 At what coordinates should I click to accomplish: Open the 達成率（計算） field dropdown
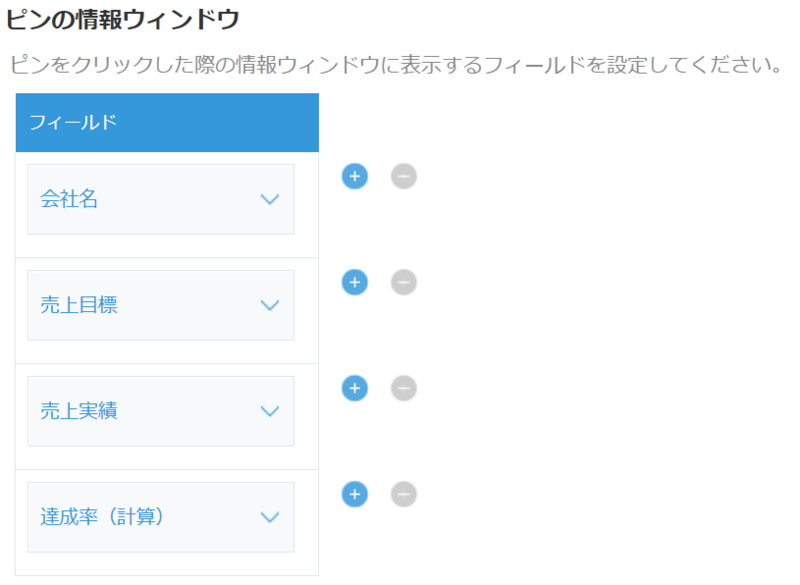[160, 517]
